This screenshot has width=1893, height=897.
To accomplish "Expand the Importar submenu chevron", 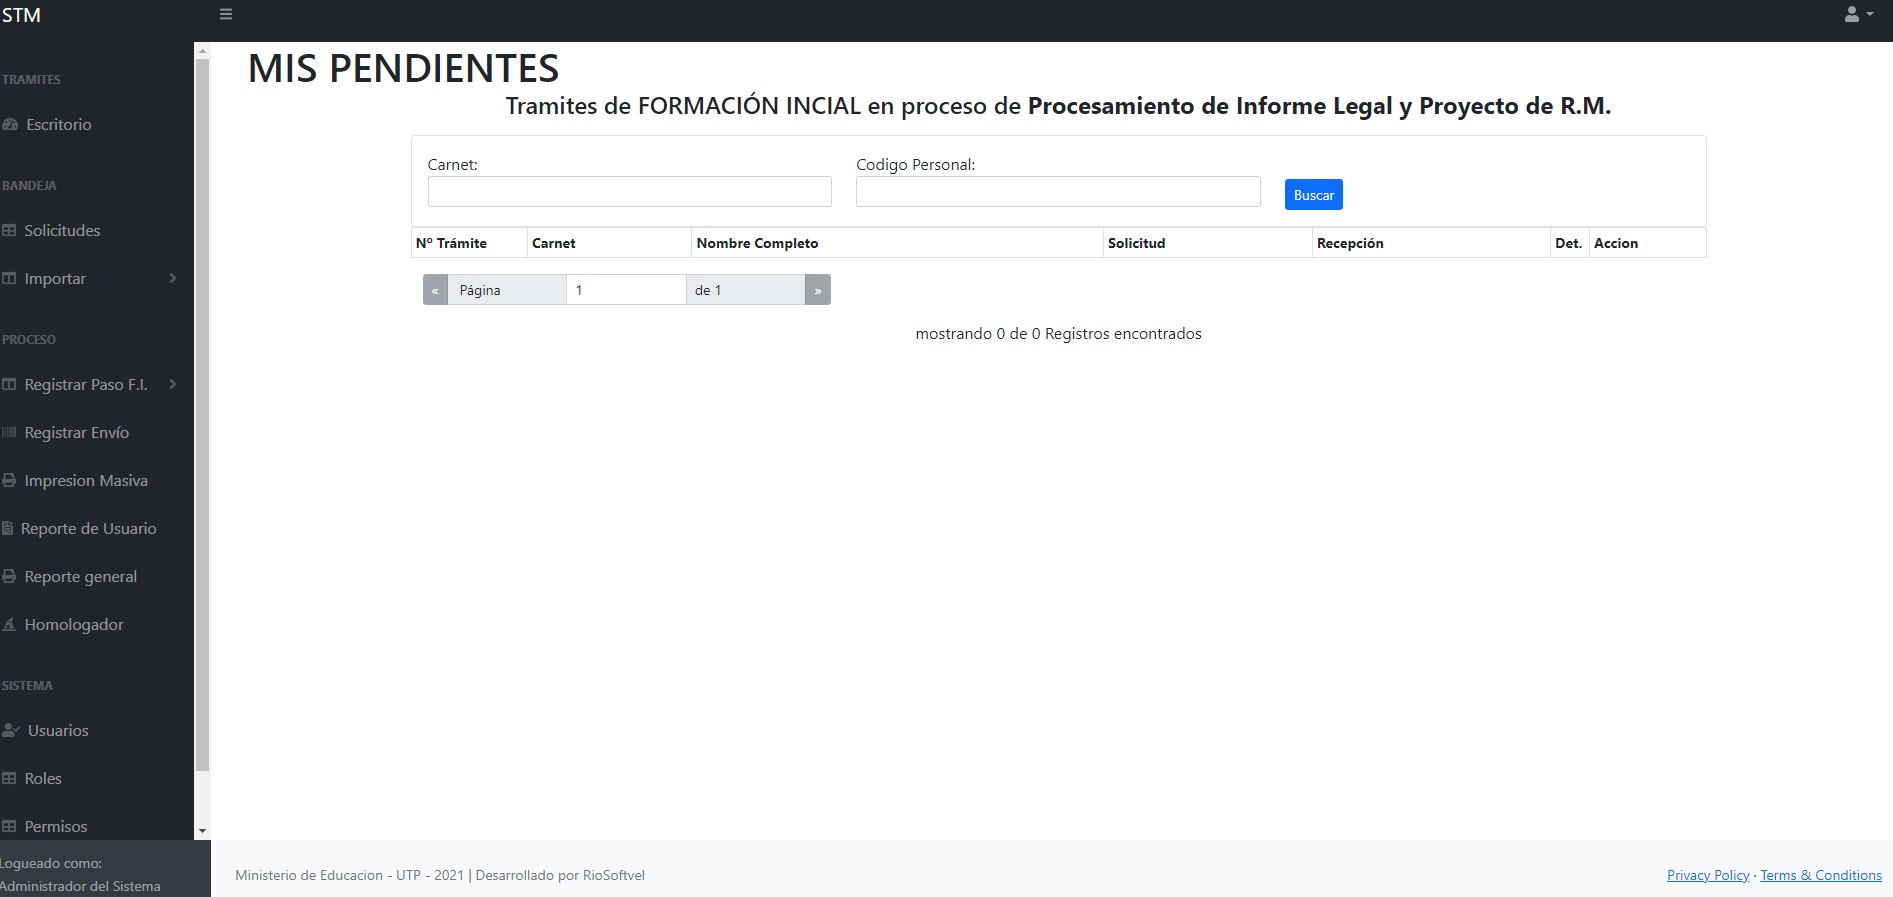I will 173,278.
